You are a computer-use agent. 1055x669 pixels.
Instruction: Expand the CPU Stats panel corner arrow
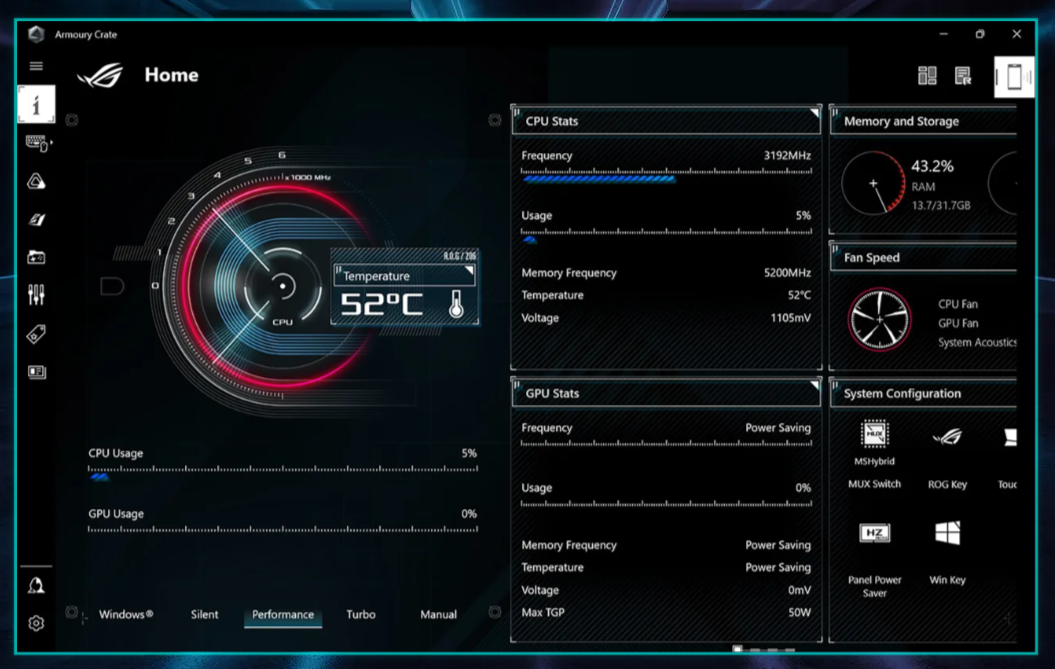pos(814,112)
